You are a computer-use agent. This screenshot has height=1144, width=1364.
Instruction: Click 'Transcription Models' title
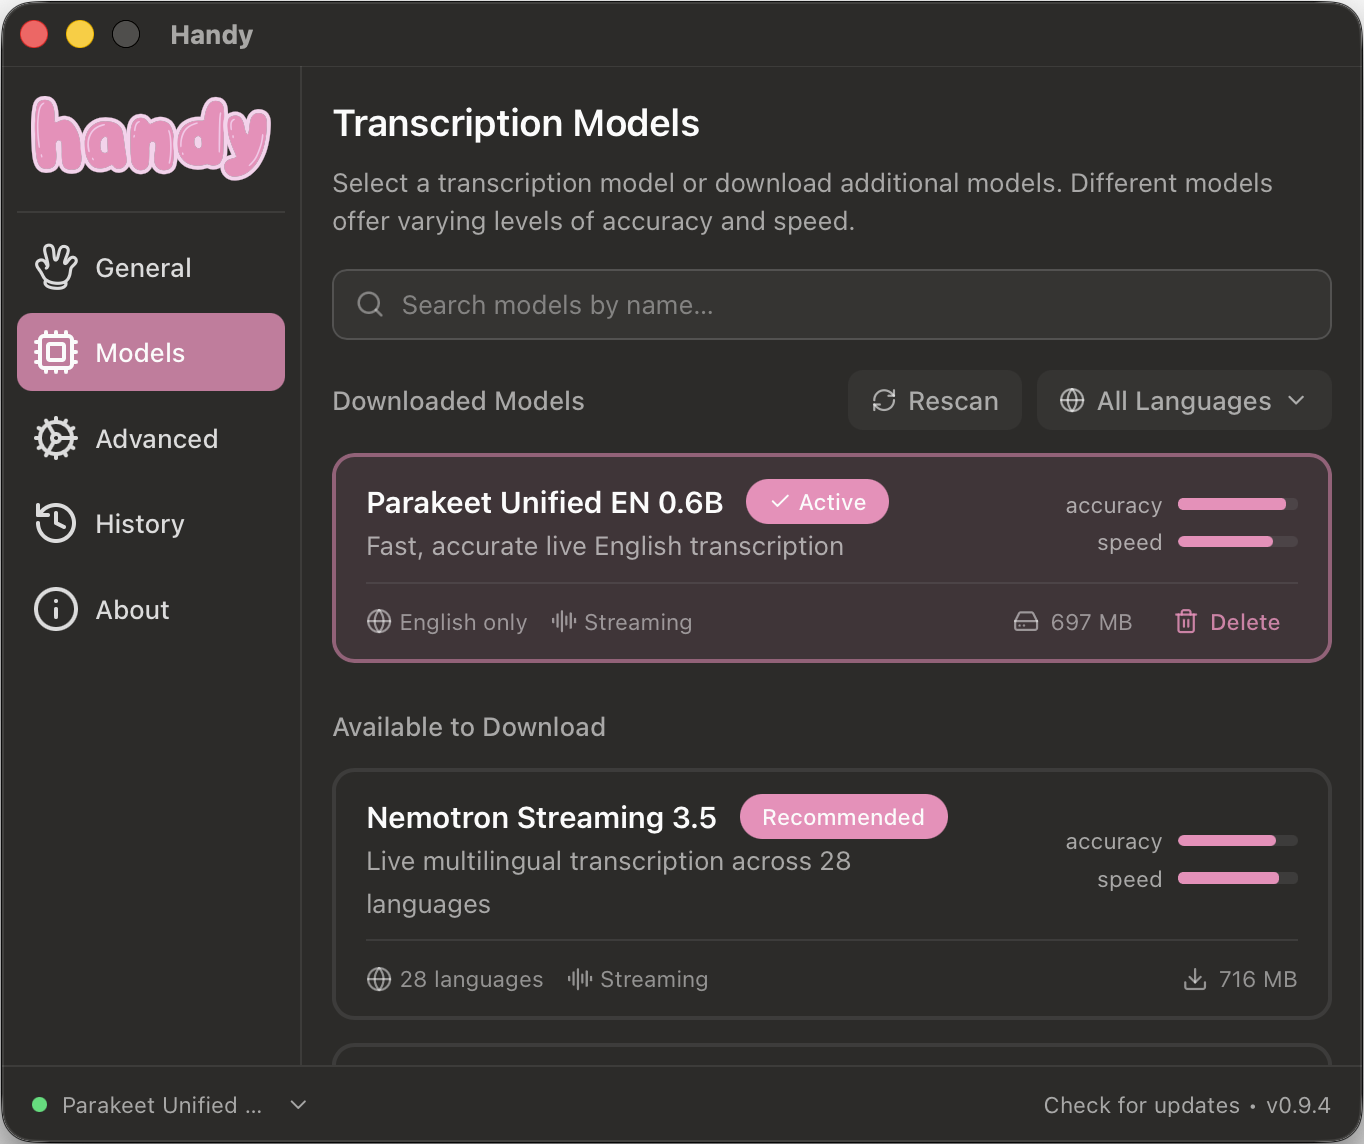pos(516,123)
